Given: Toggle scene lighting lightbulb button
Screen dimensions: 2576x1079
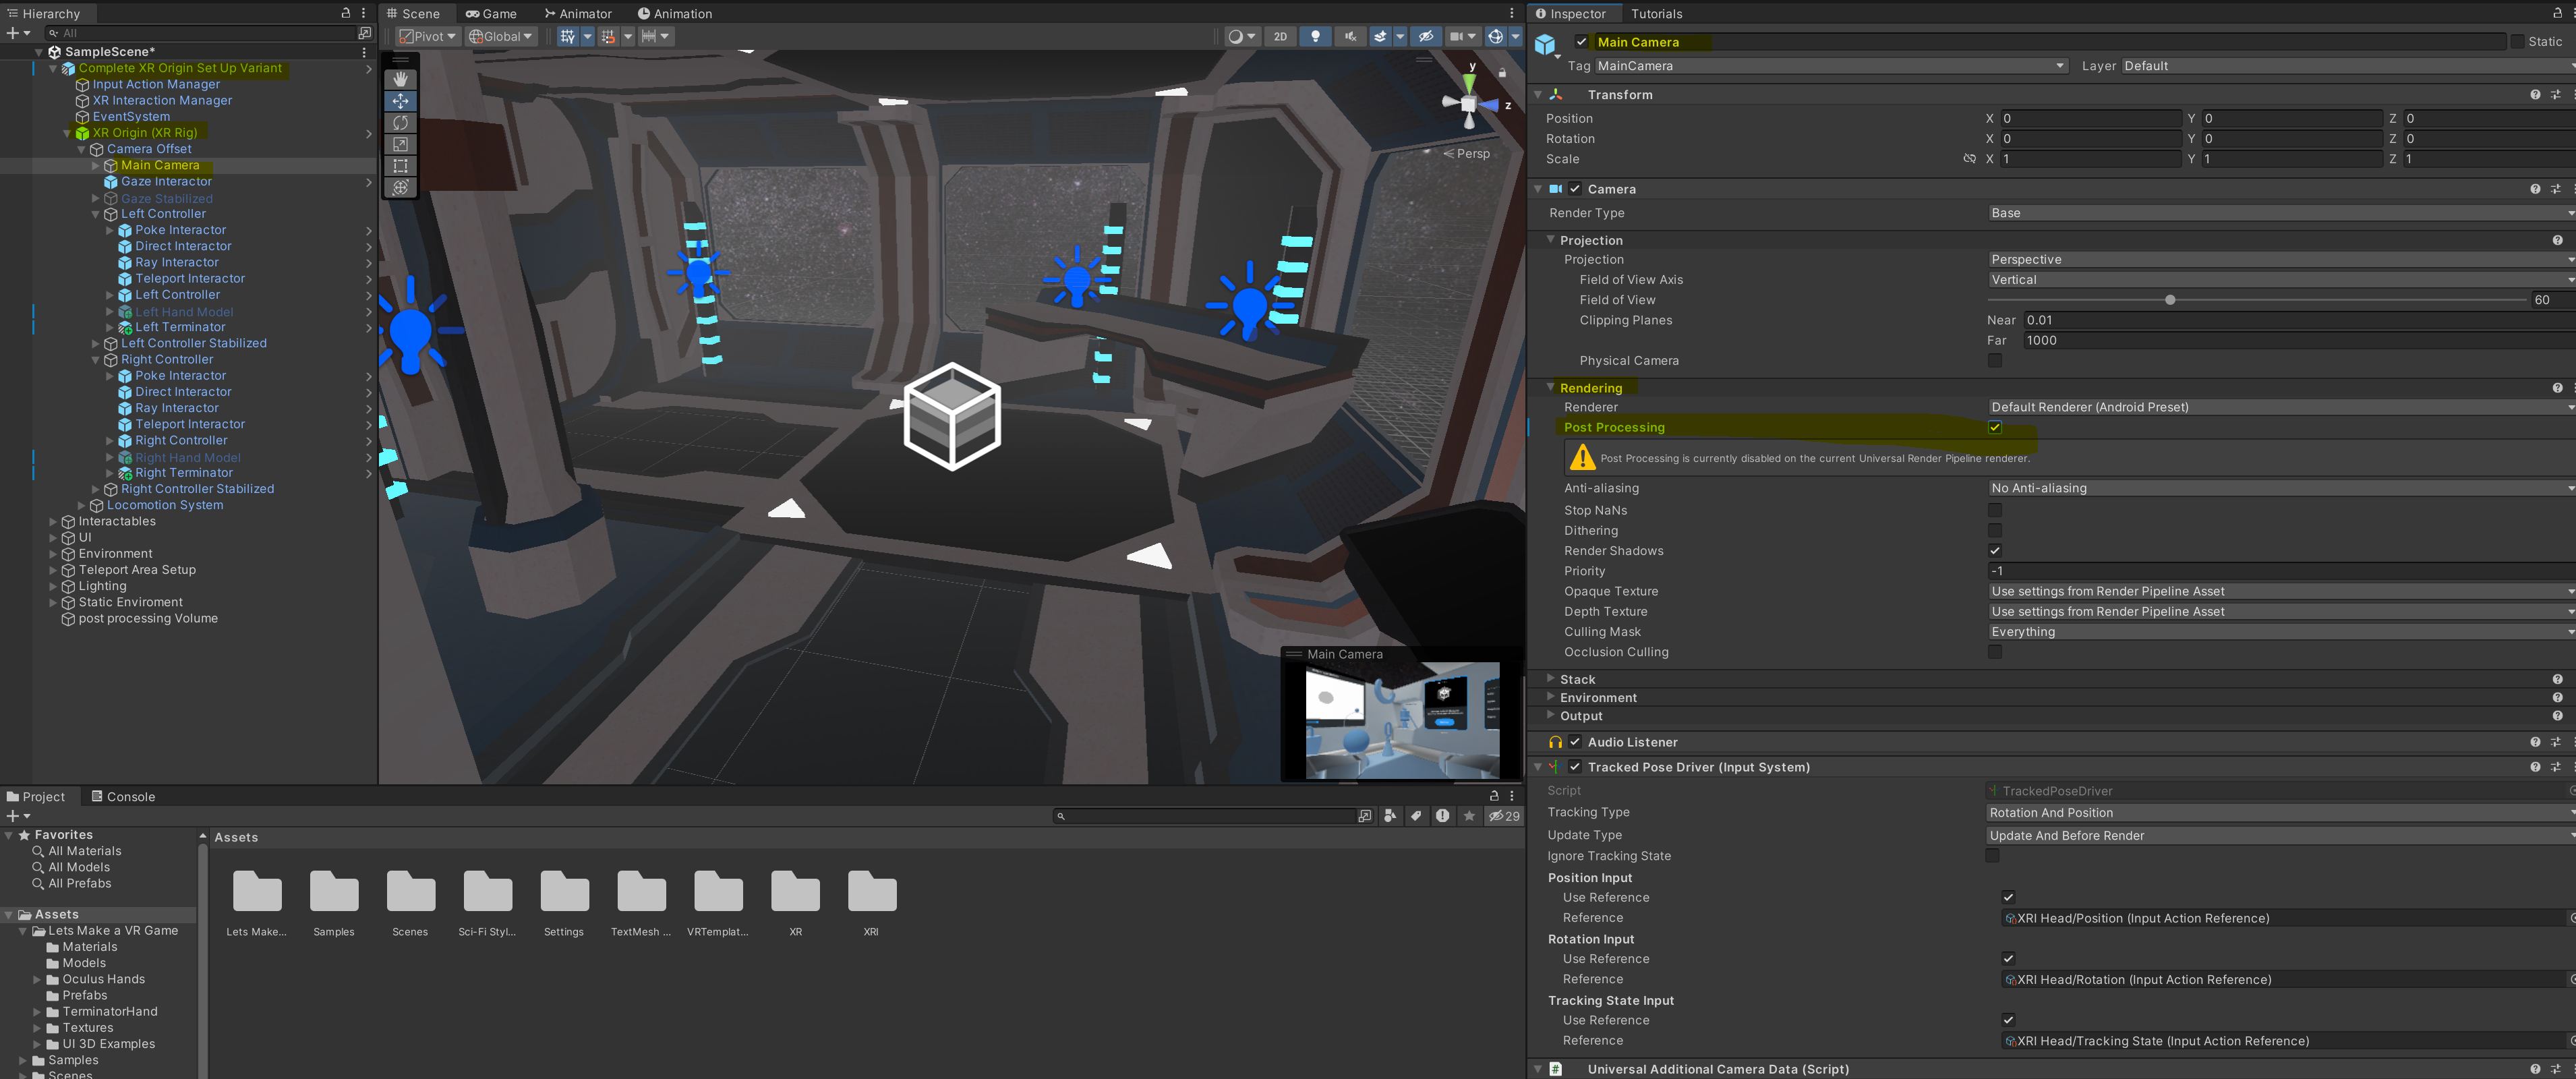Looking at the screenshot, I should [x=1315, y=36].
